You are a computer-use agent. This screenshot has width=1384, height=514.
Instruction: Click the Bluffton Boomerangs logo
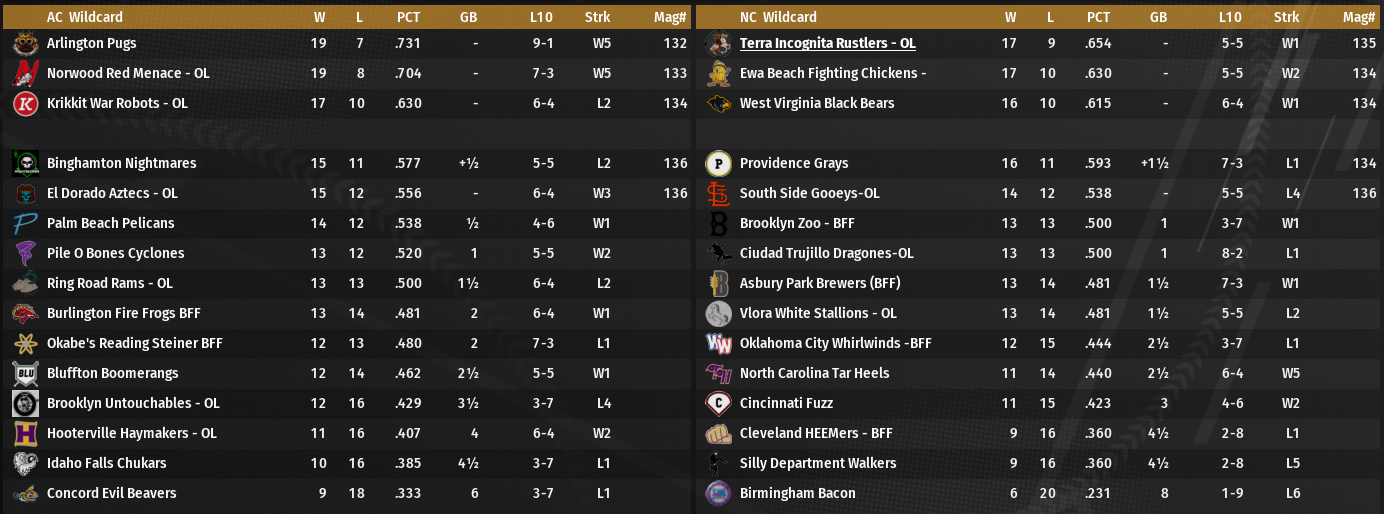26,374
